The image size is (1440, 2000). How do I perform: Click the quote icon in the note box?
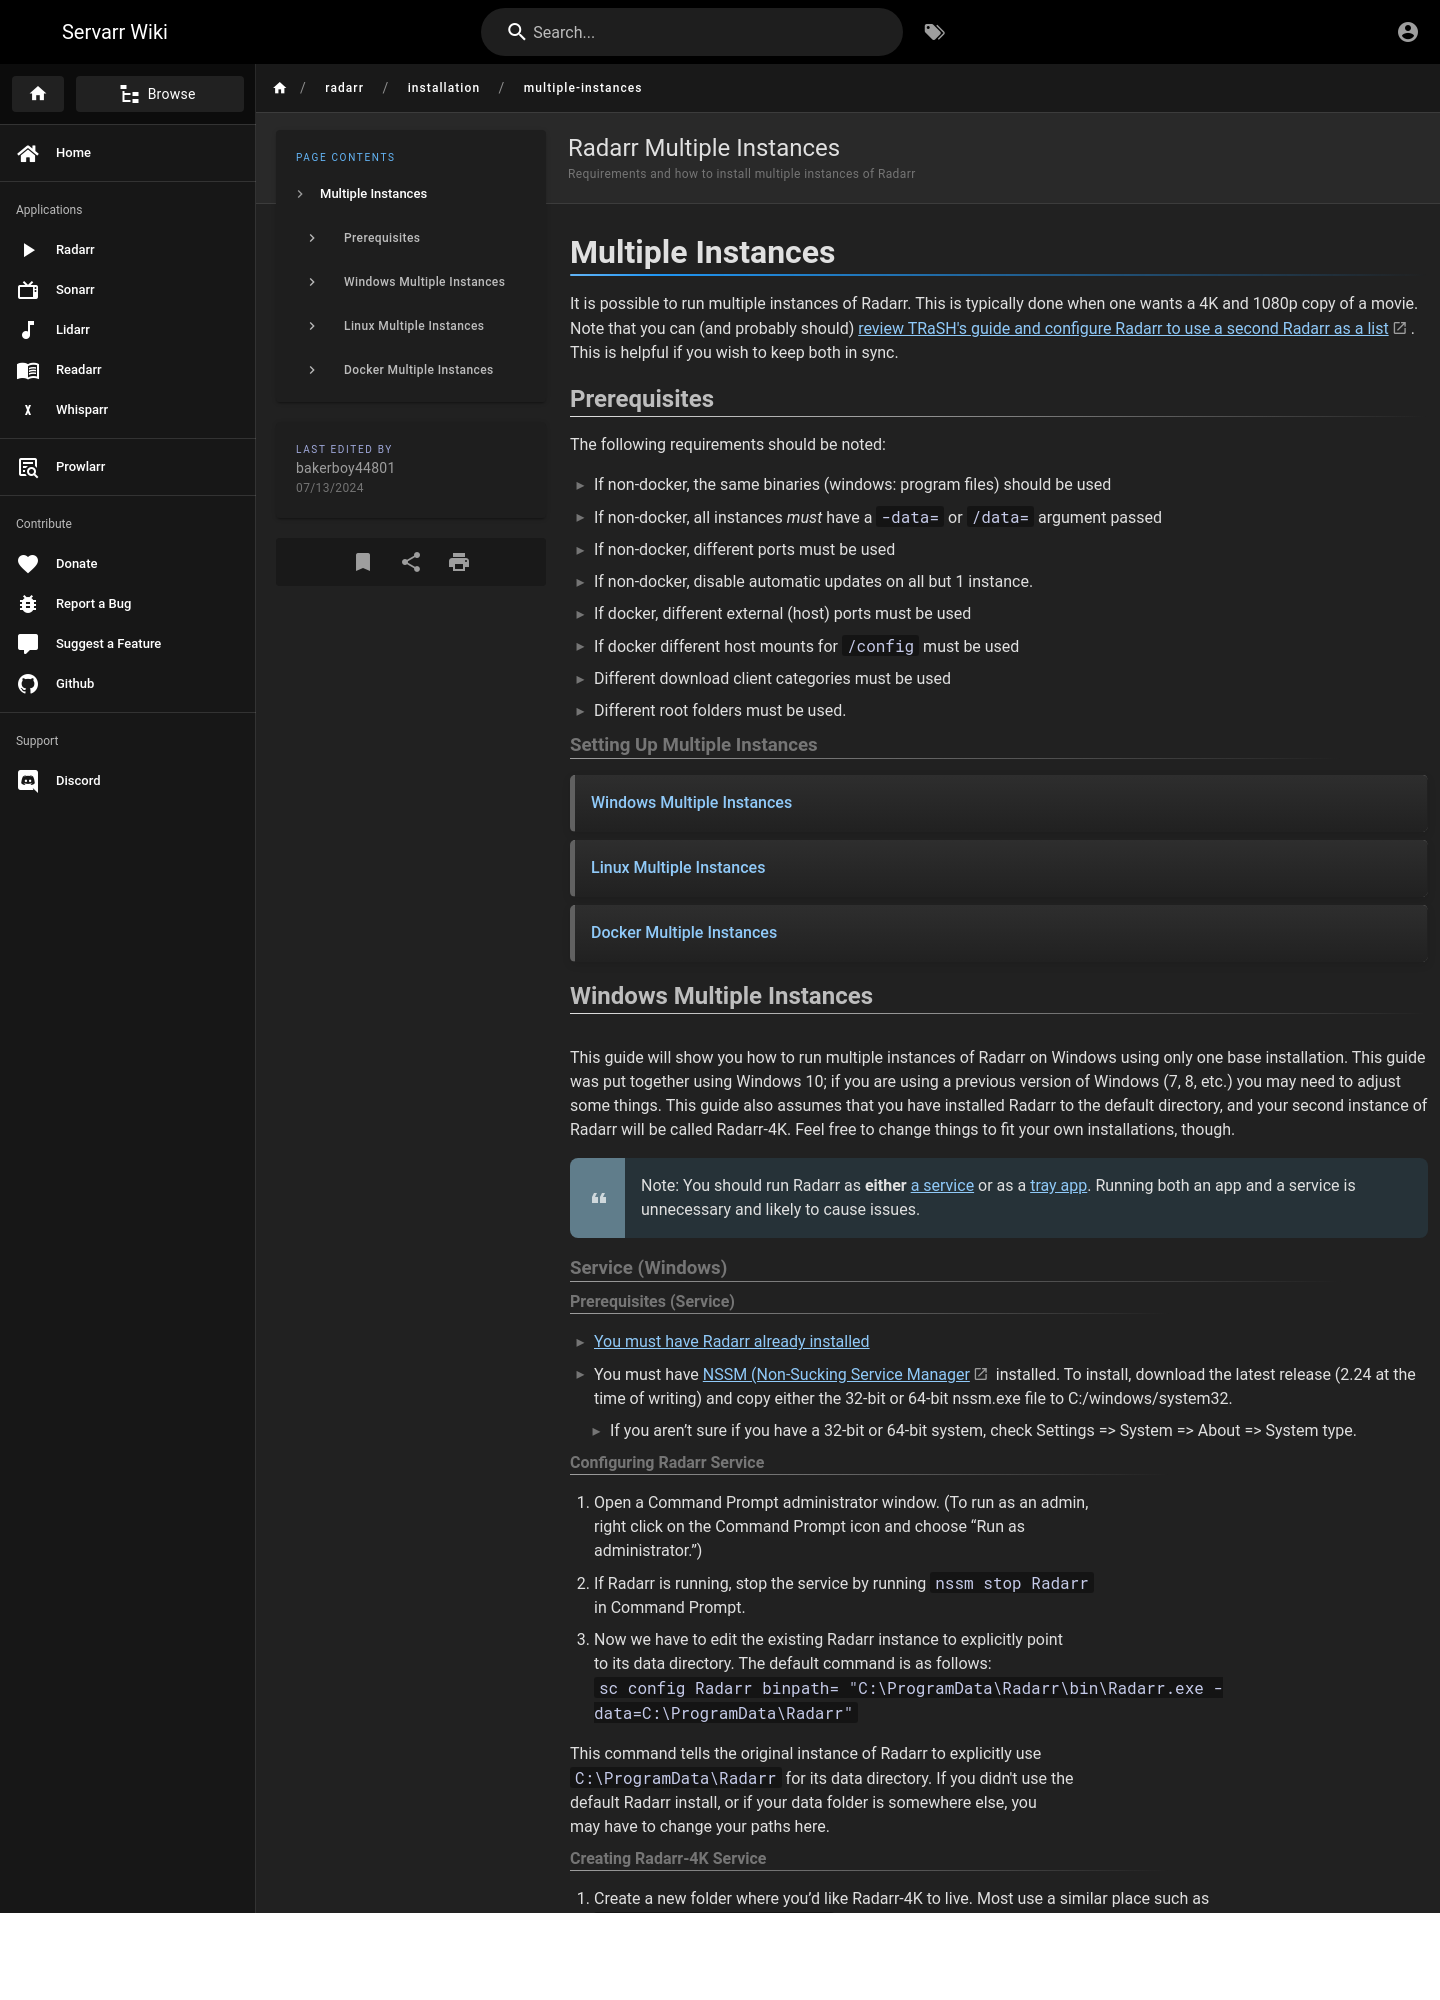[x=598, y=1198]
